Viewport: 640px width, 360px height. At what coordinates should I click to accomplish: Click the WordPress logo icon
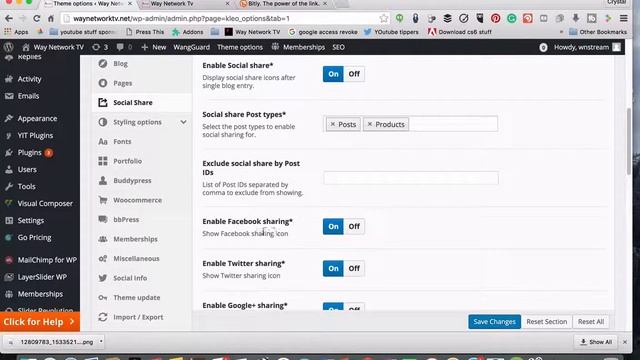[x=9, y=47]
